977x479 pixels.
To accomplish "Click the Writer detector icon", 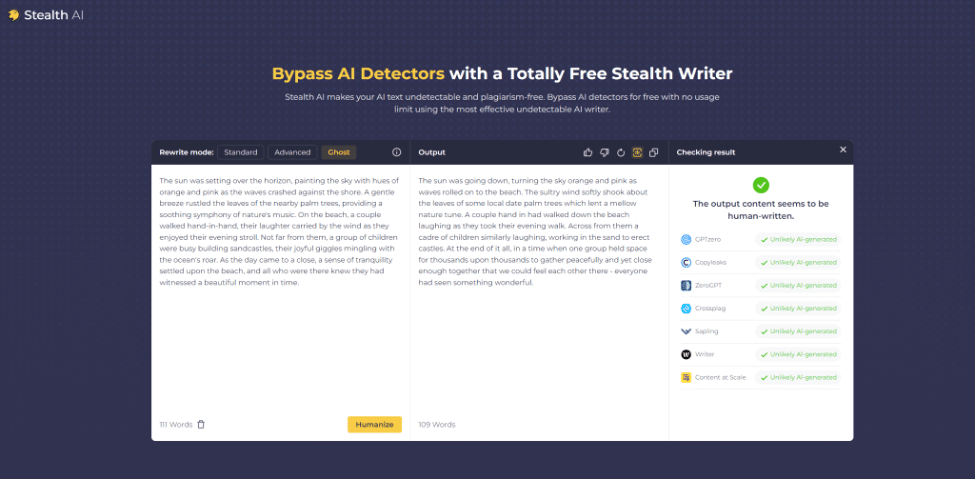I will [686, 354].
